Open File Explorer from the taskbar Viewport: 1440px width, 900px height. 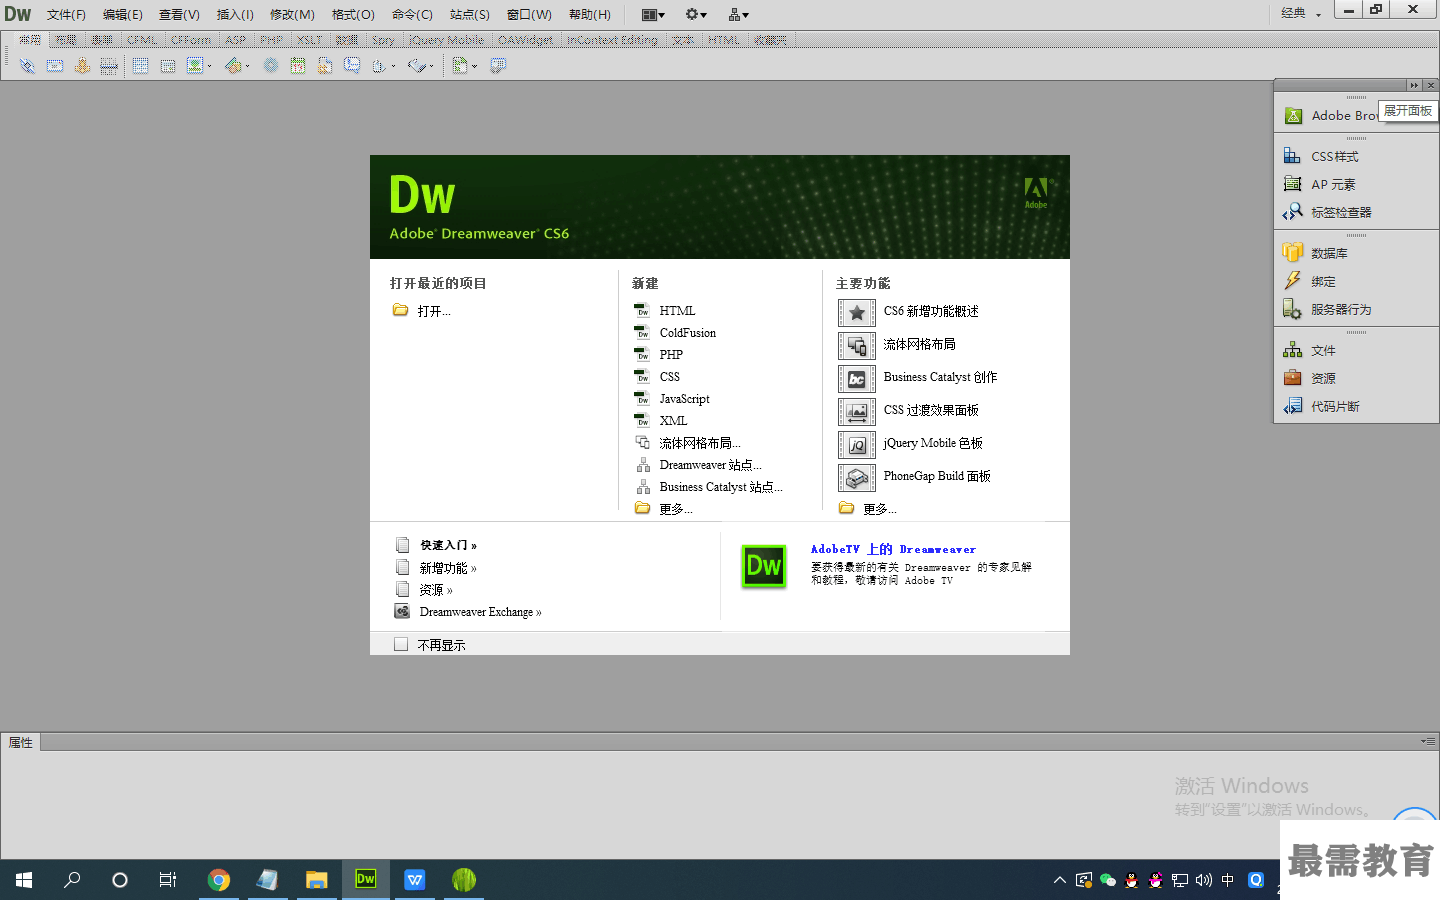(317, 880)
